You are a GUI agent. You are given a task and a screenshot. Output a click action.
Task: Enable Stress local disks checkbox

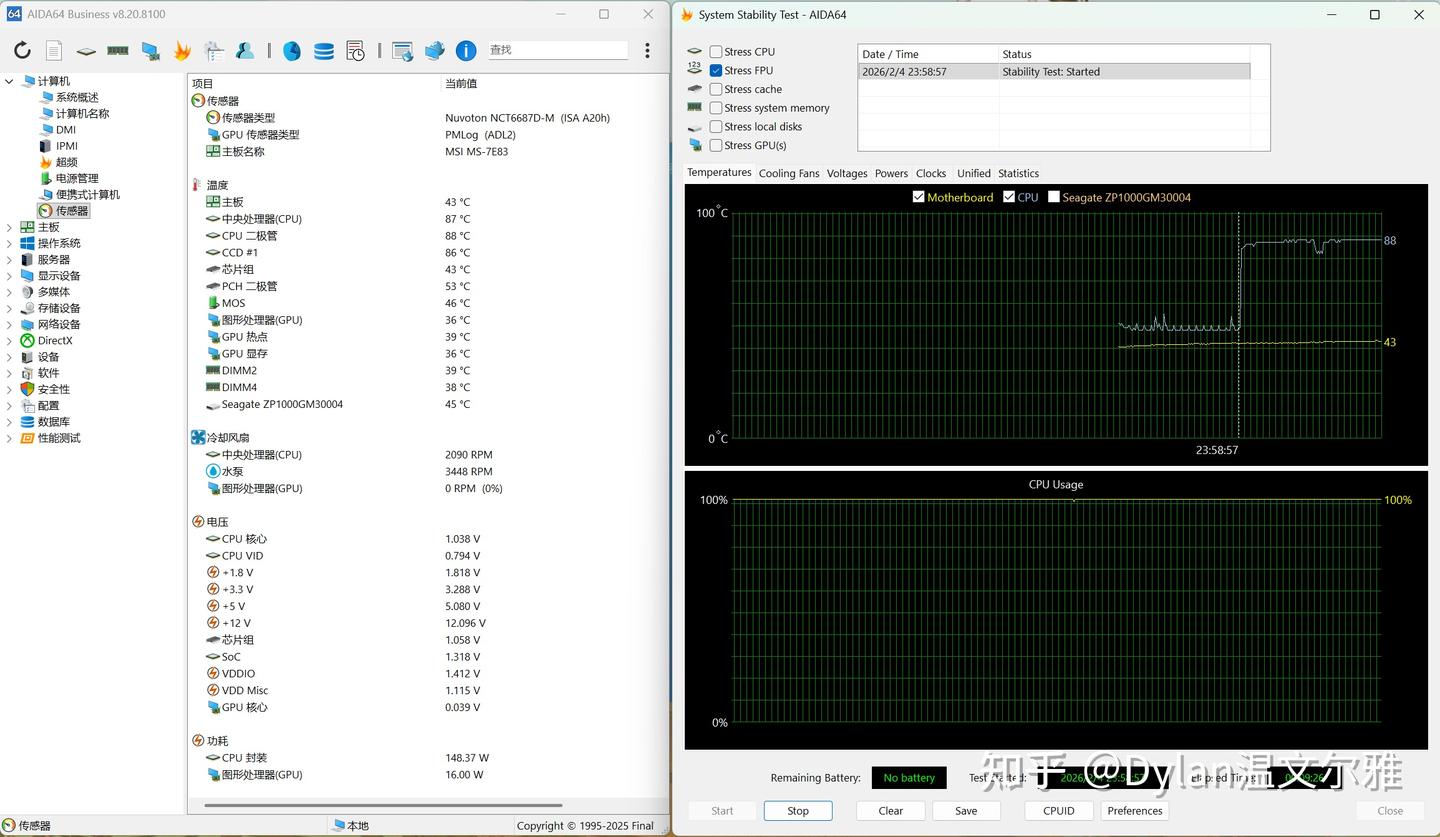coord(716,127)
